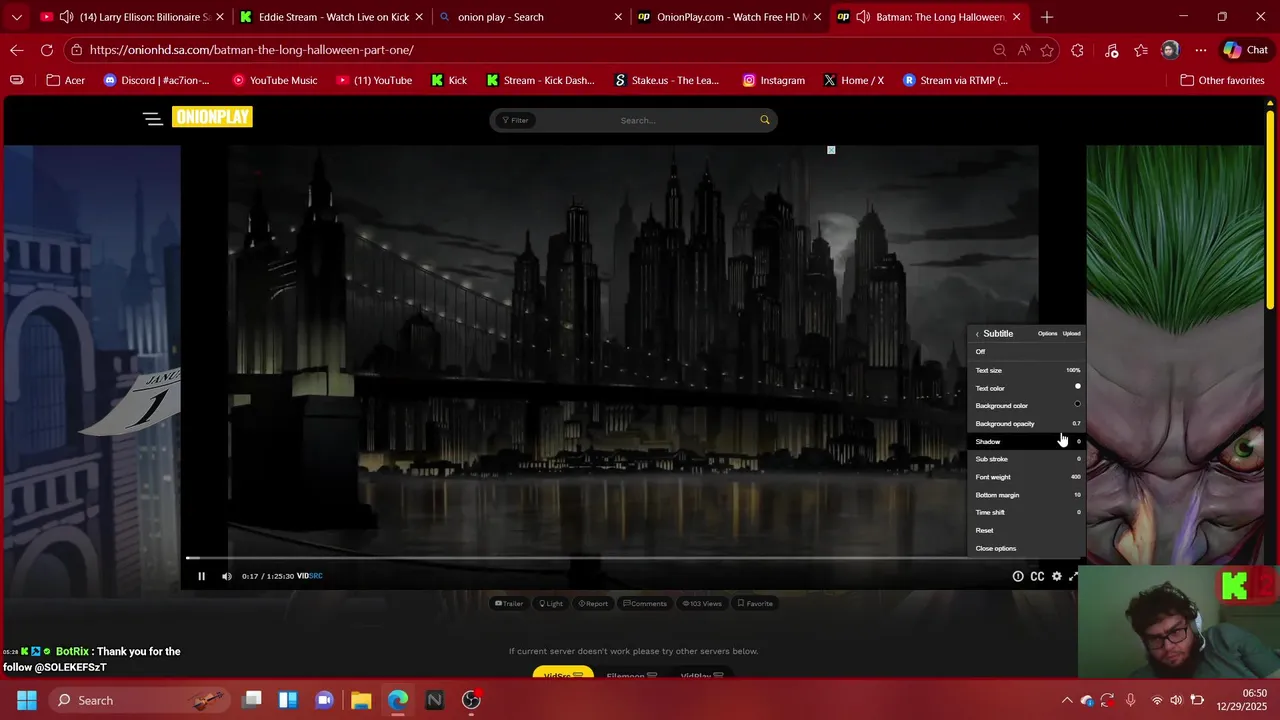Adjust subtitle Font weight 400
Screen dimensions: 1280x720
point(1027,477)
